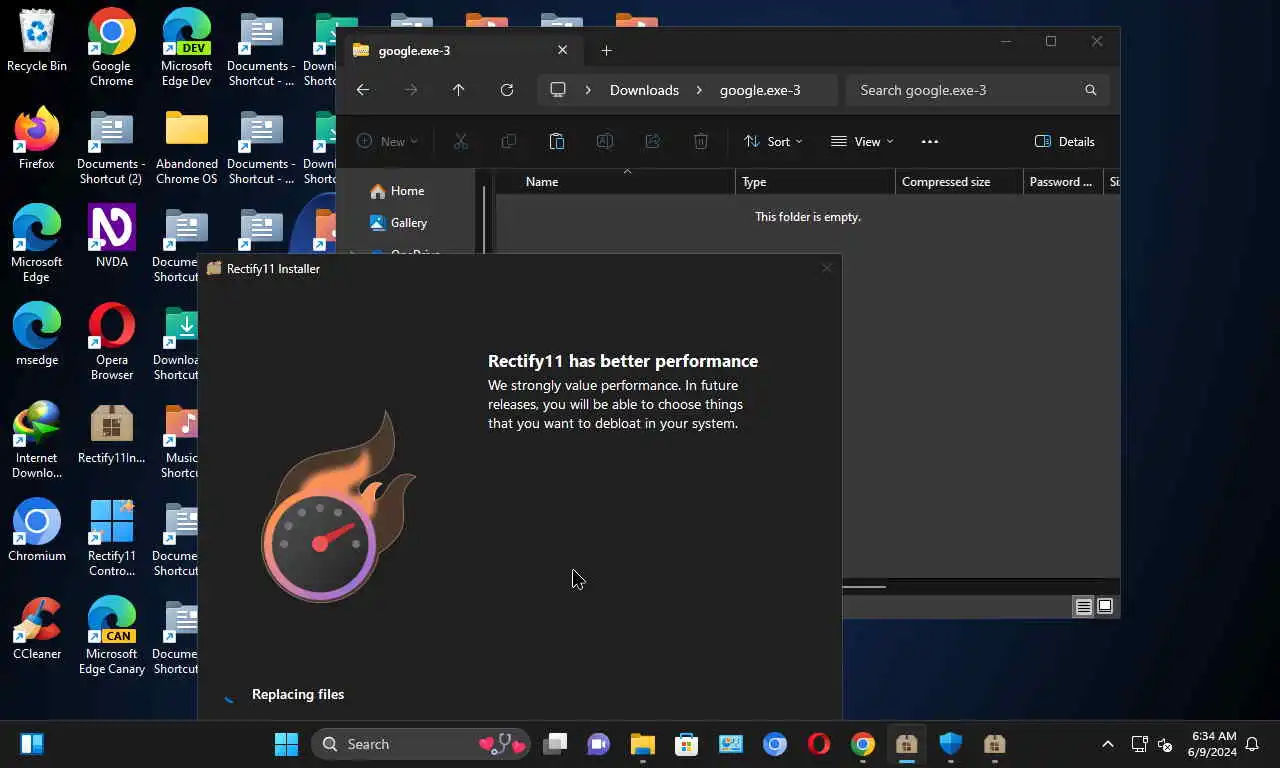Click the Search google.exe-3 field
1280x768 pixels.
(978, 90)
